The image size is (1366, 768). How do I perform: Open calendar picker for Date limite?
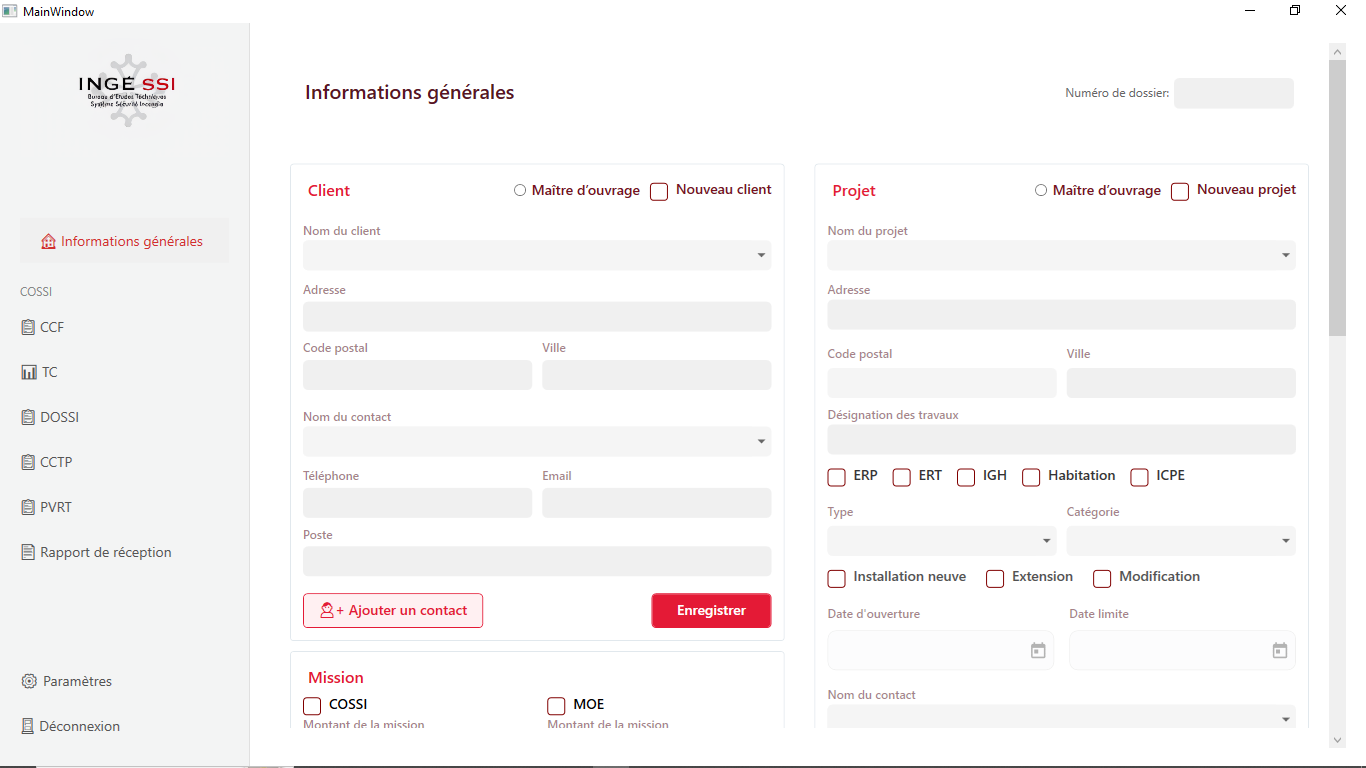[1280, 650]
